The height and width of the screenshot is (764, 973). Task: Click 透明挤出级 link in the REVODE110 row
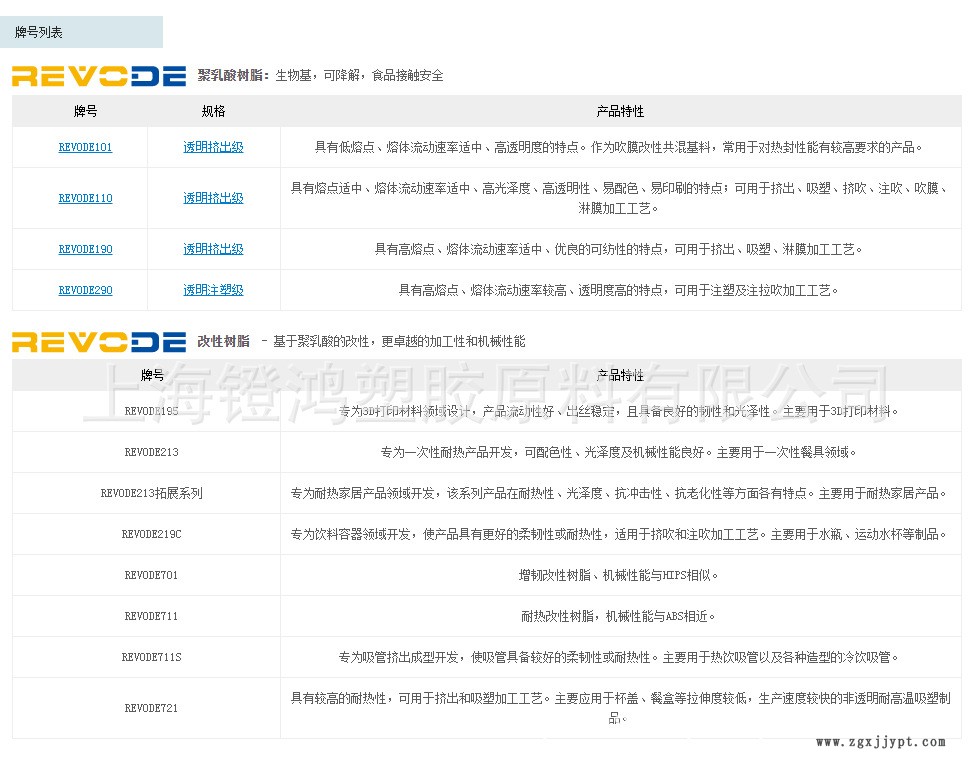(x=213, y=198)
